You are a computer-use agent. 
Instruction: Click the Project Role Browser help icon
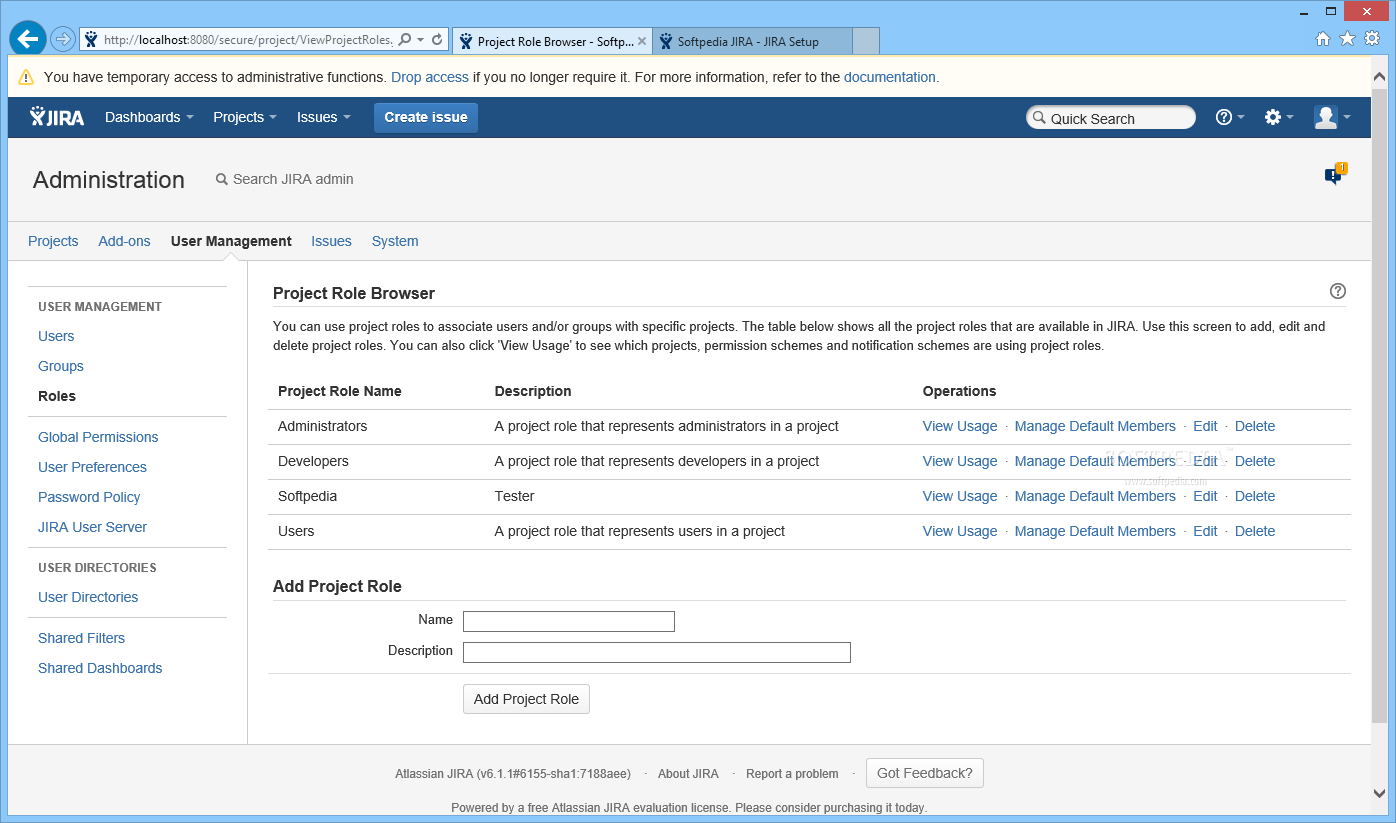pyautogui.click(x=1338, y=291)
